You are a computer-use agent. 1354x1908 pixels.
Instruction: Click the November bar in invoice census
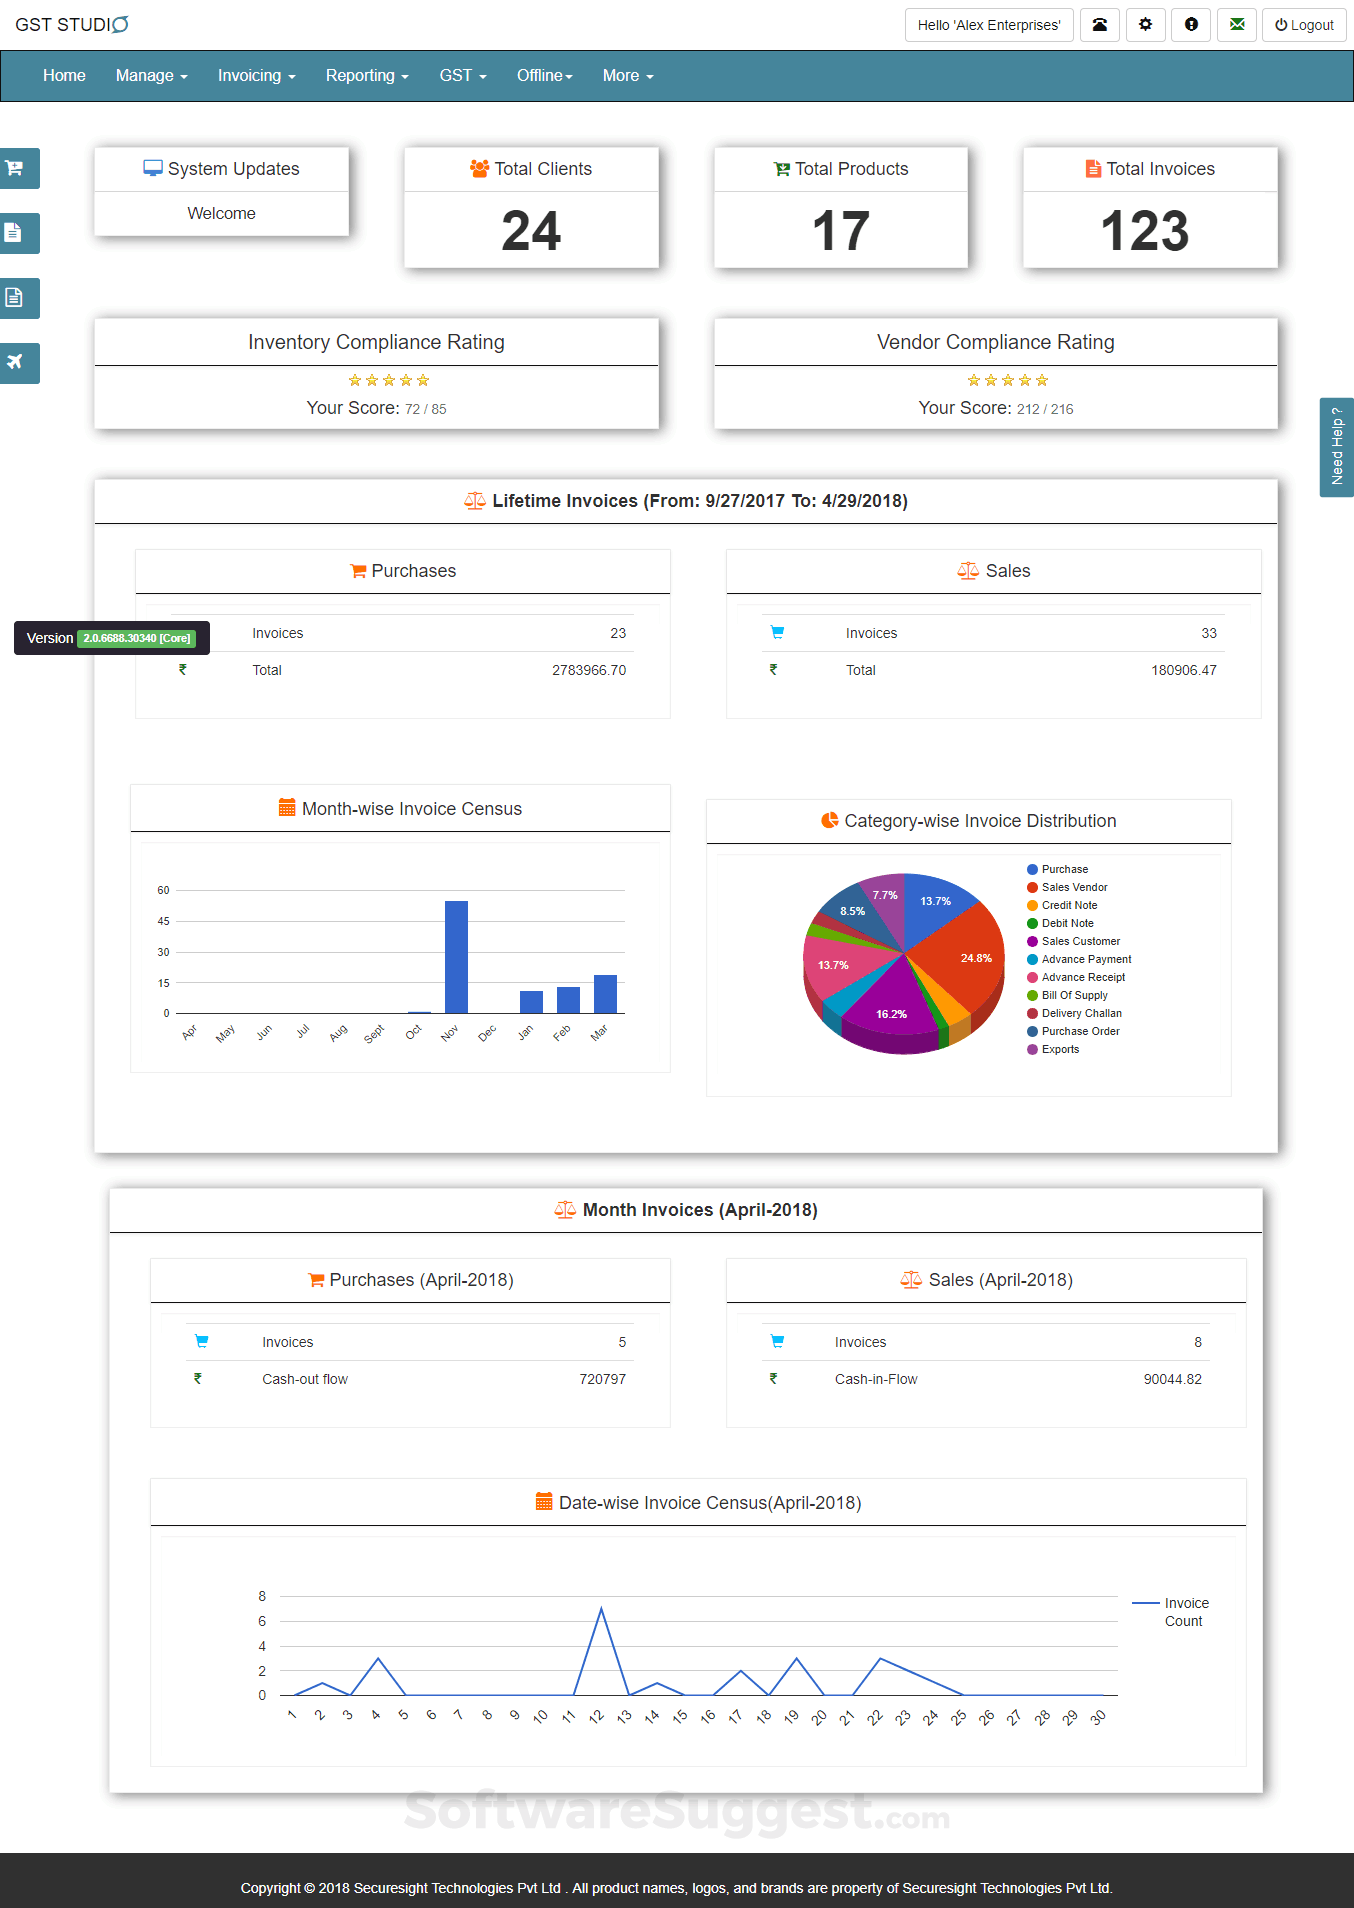coord(456,957)
